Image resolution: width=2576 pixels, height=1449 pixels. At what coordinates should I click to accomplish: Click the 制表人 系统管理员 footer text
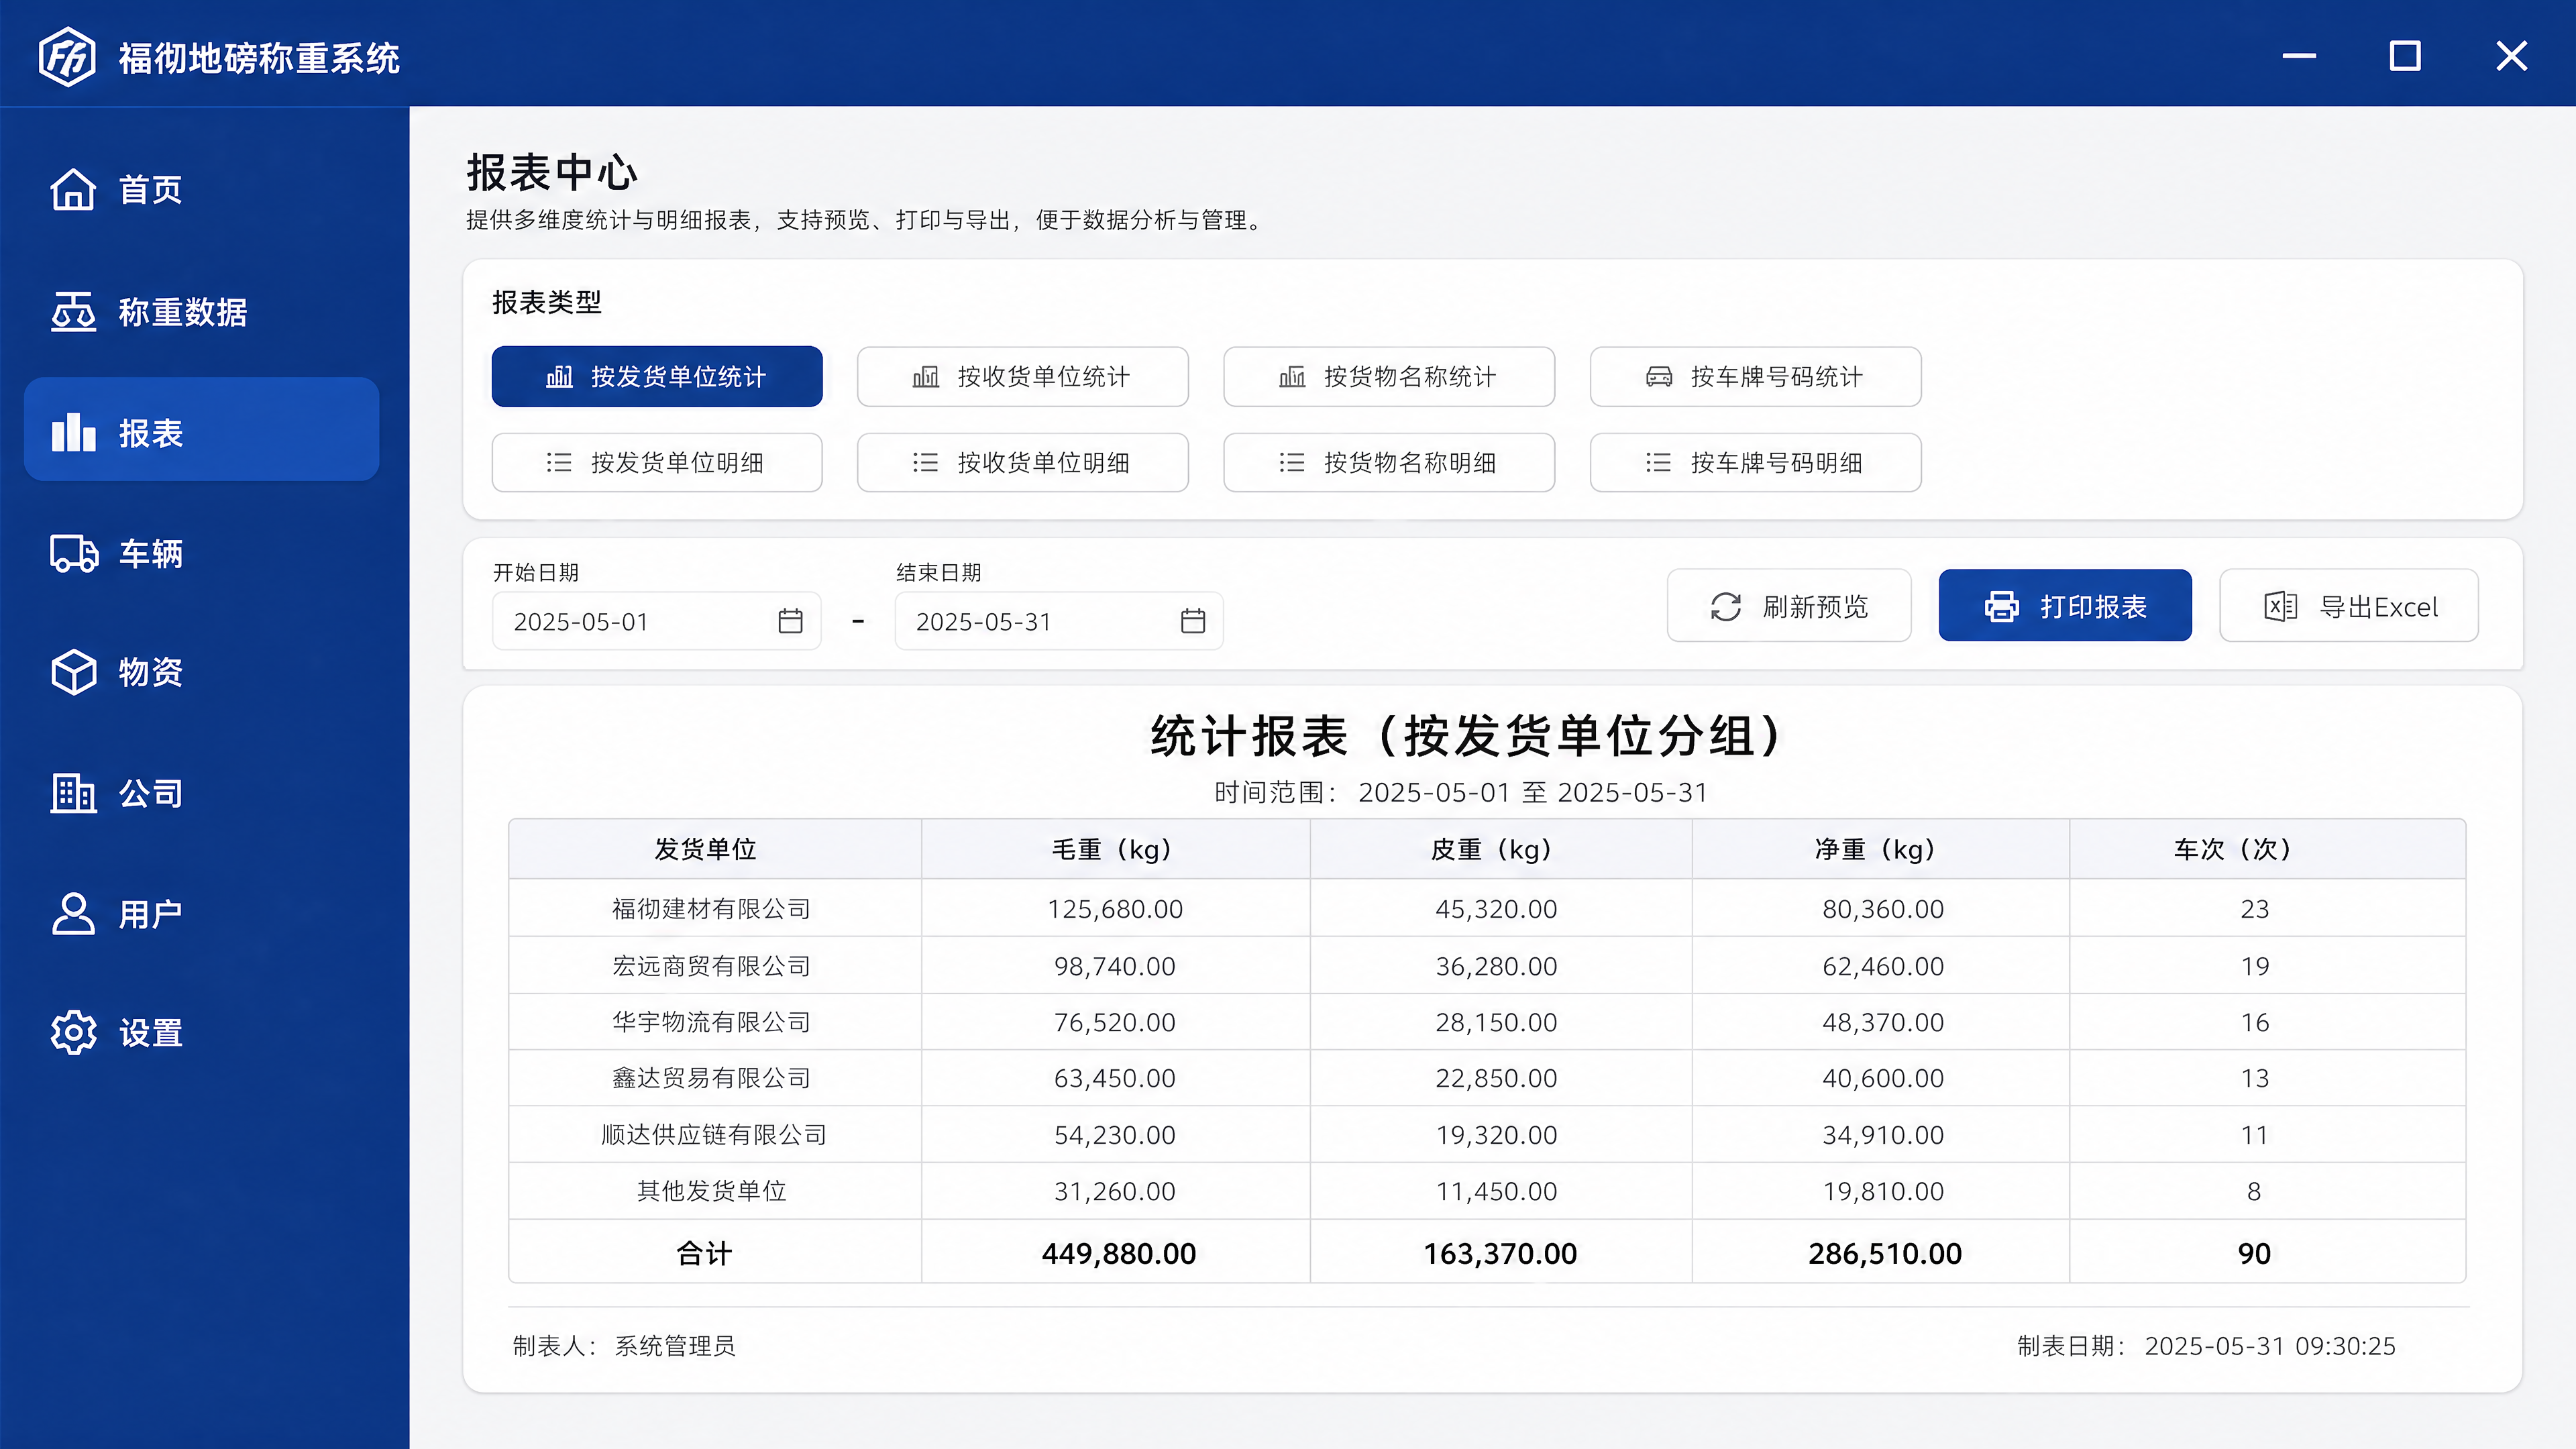pyautogui.click(x=624, y=1345)
